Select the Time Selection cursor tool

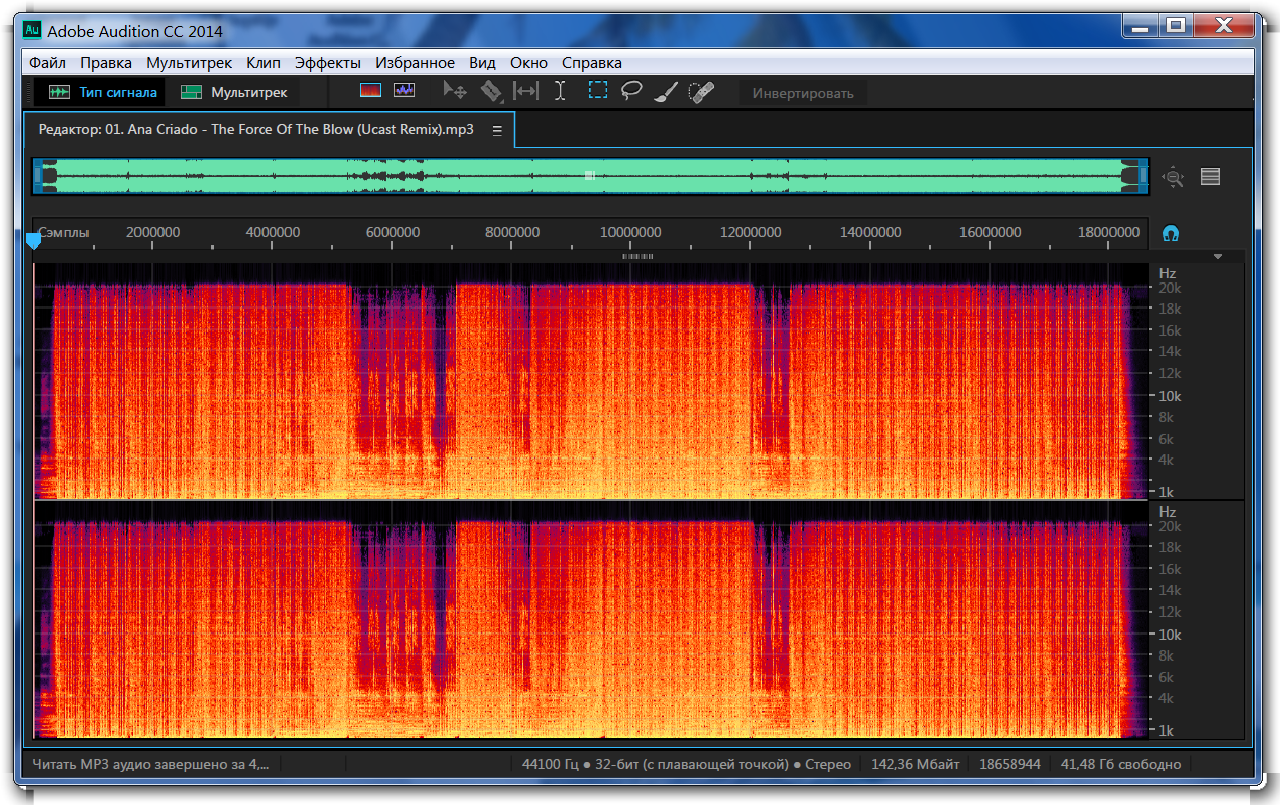560,91
